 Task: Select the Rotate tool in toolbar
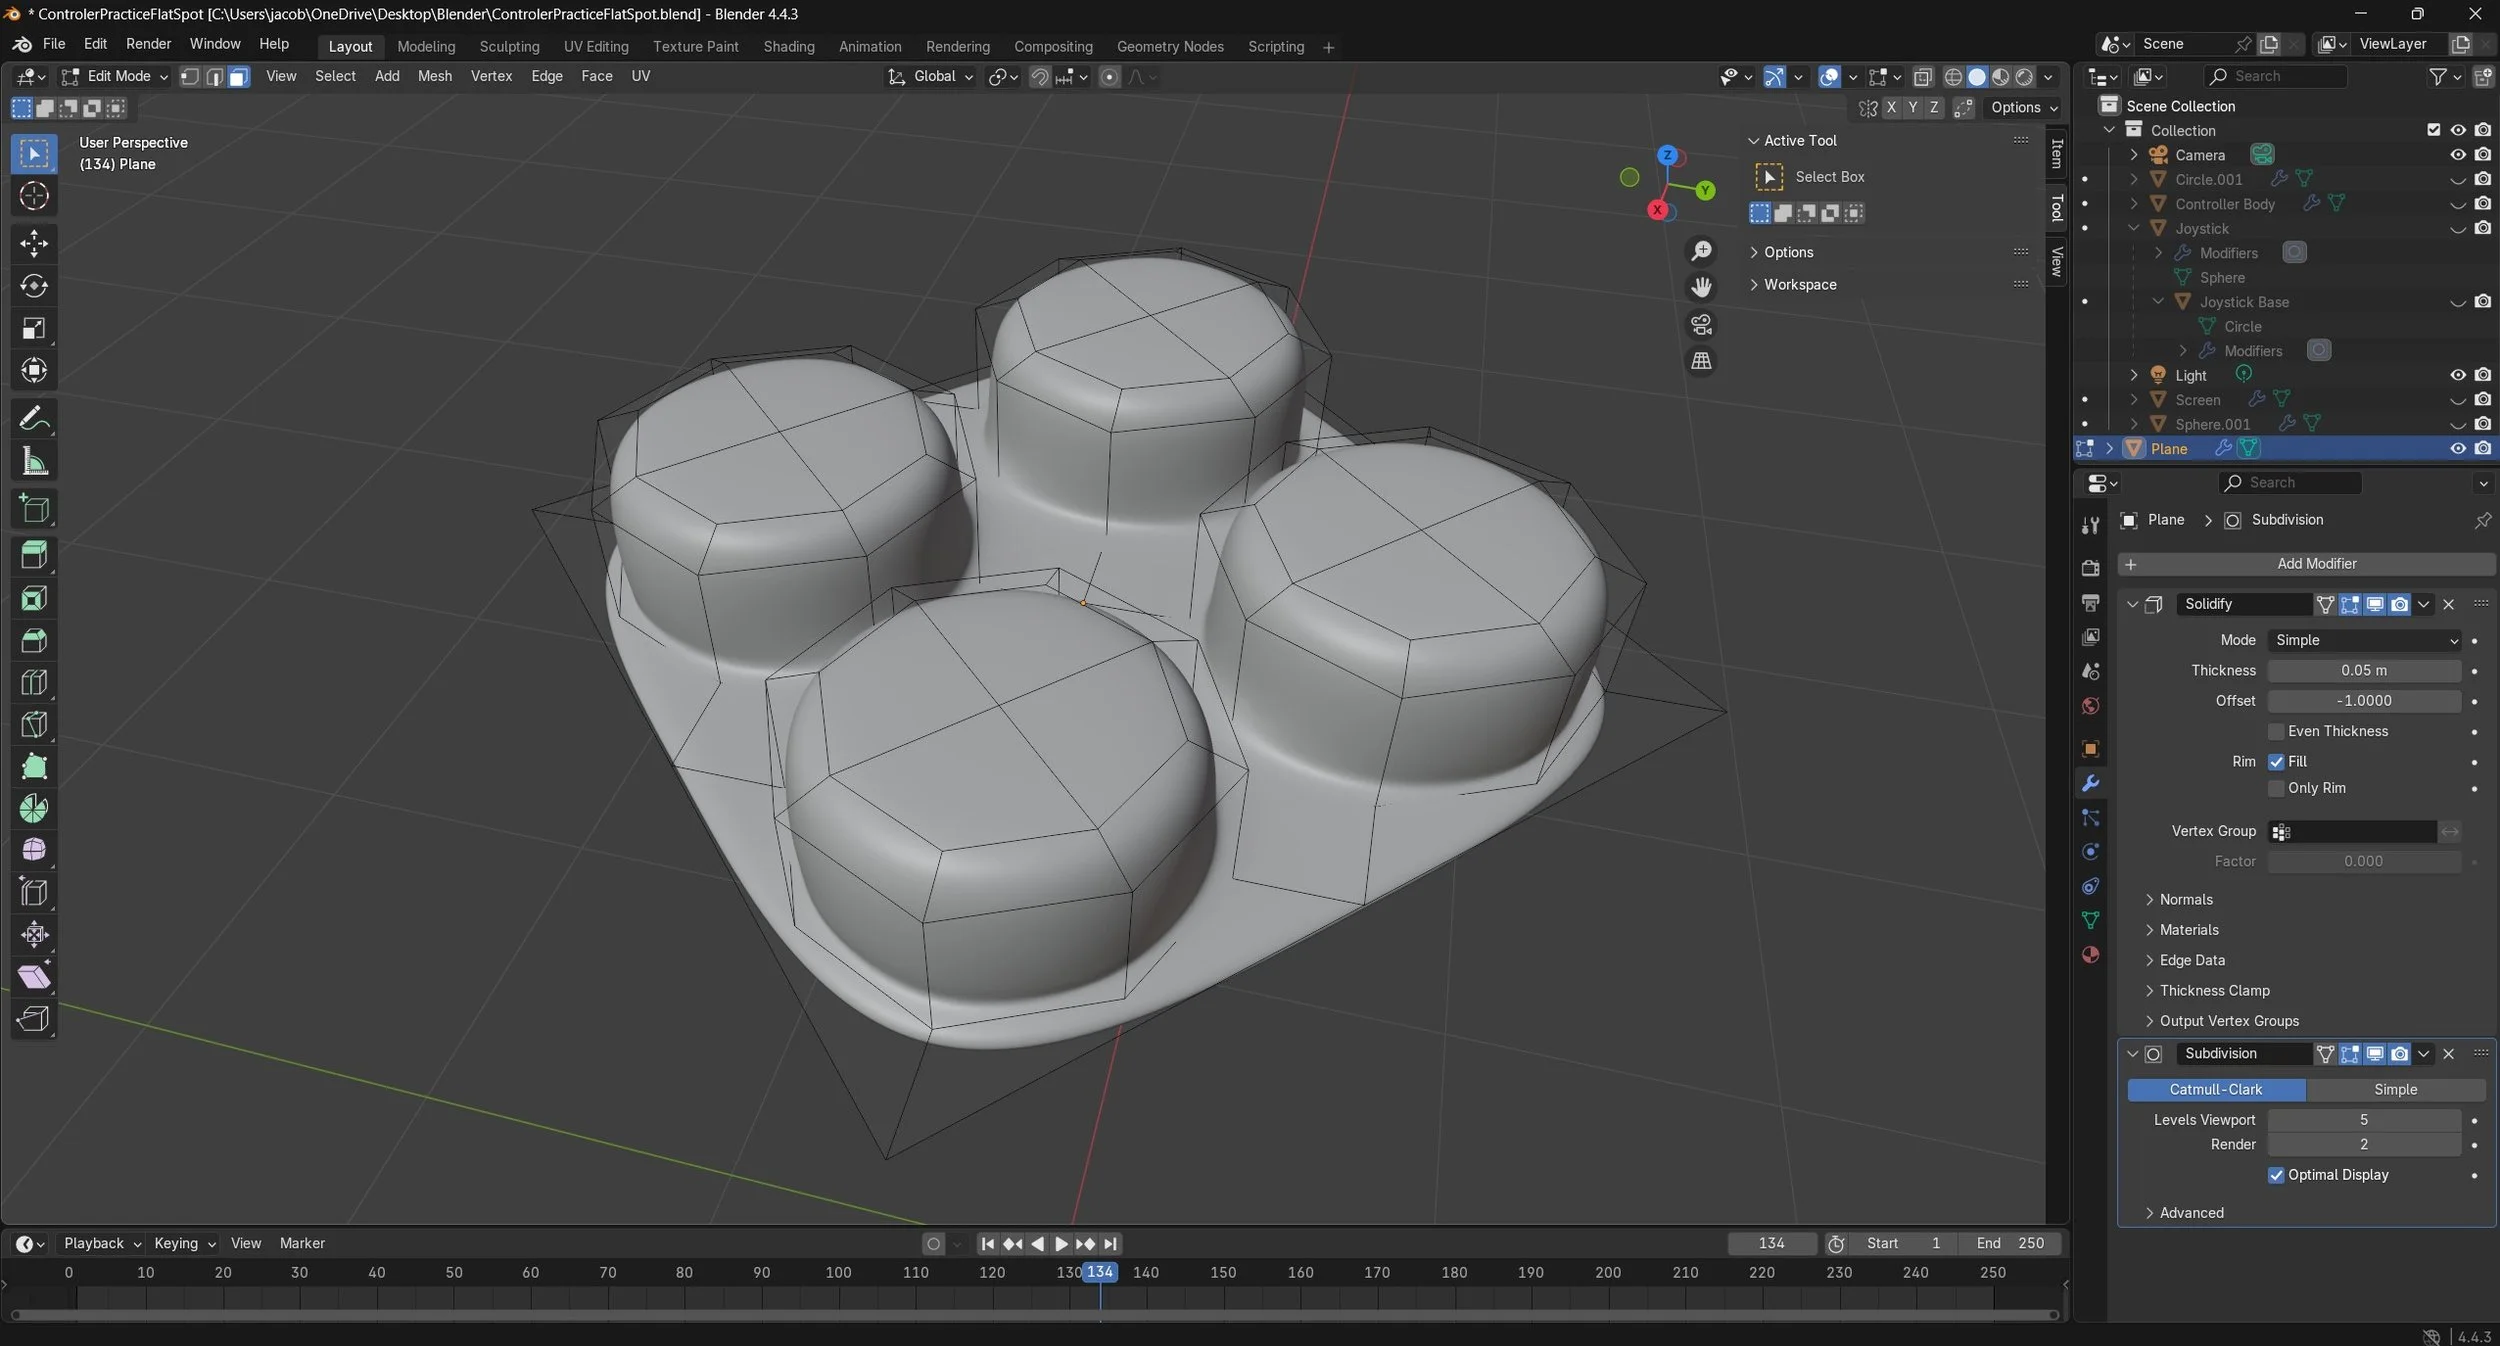tap(34, 286)
